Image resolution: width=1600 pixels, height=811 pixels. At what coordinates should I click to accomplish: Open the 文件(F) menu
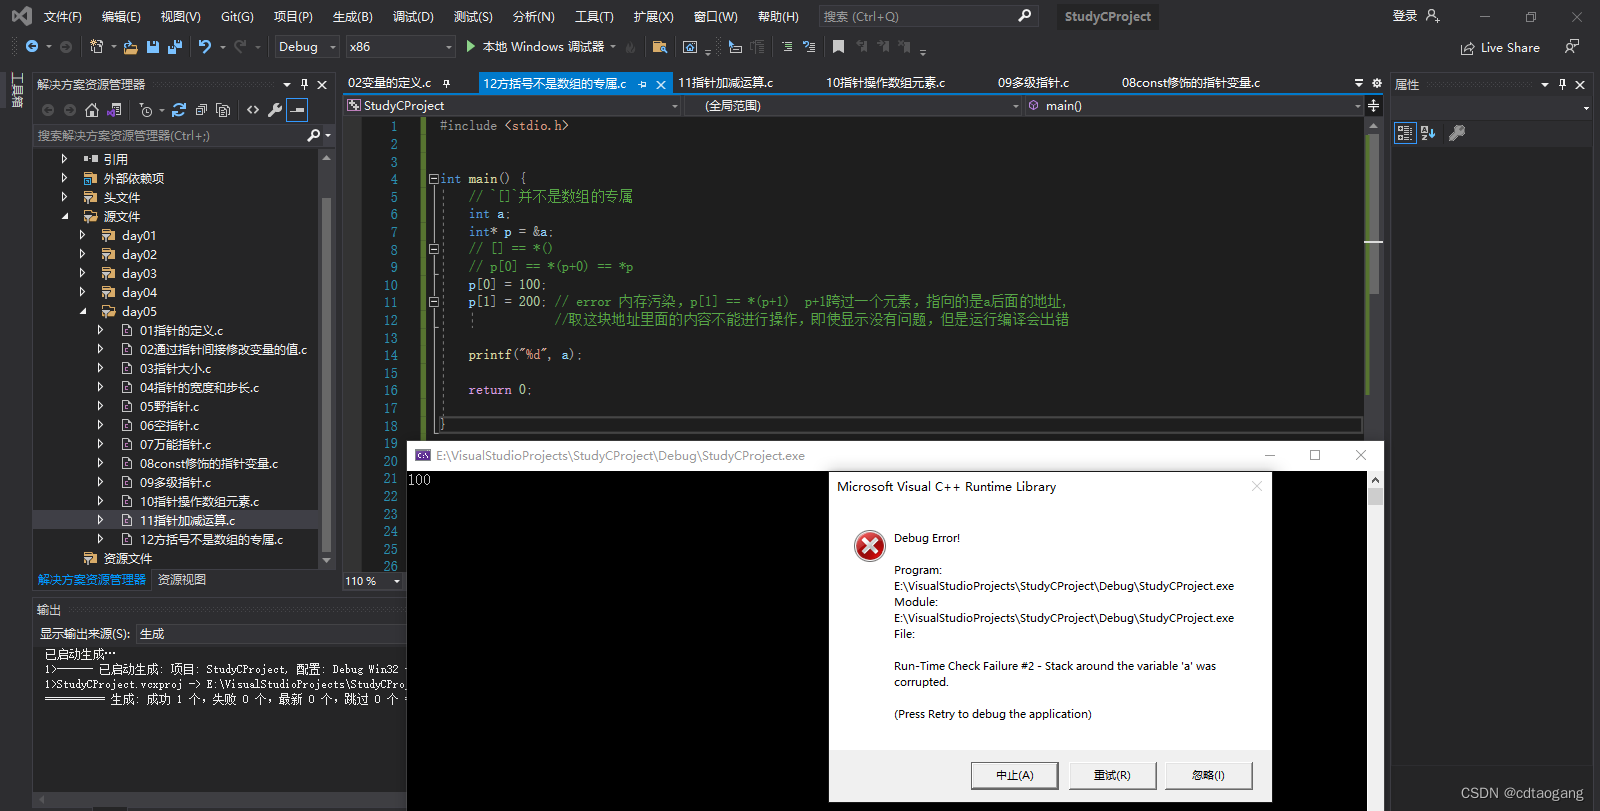62,17
